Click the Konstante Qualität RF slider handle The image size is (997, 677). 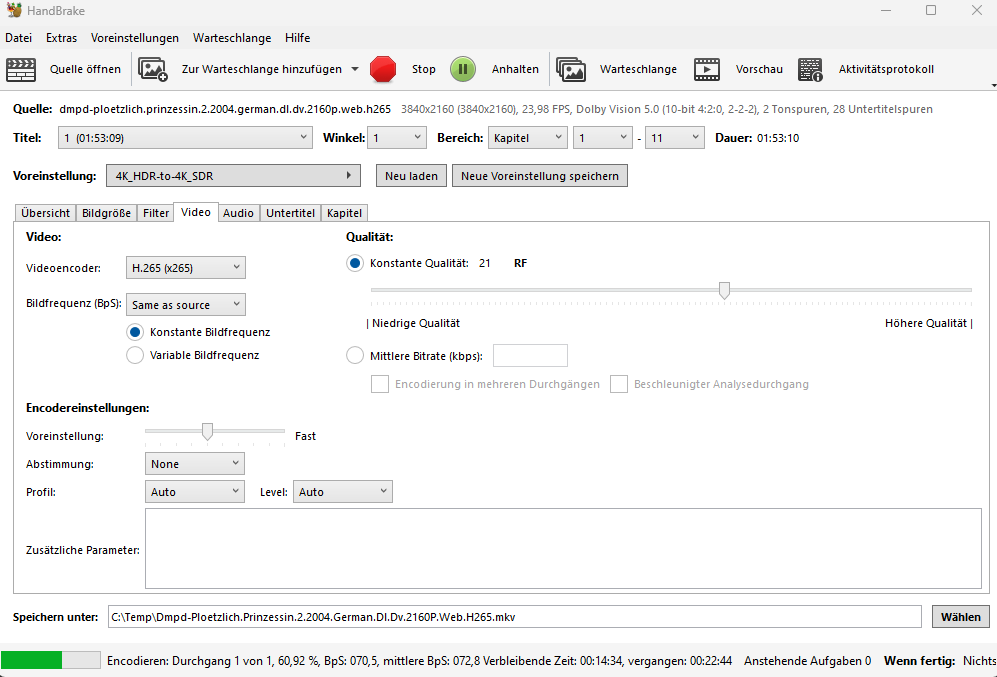point(724,291)
